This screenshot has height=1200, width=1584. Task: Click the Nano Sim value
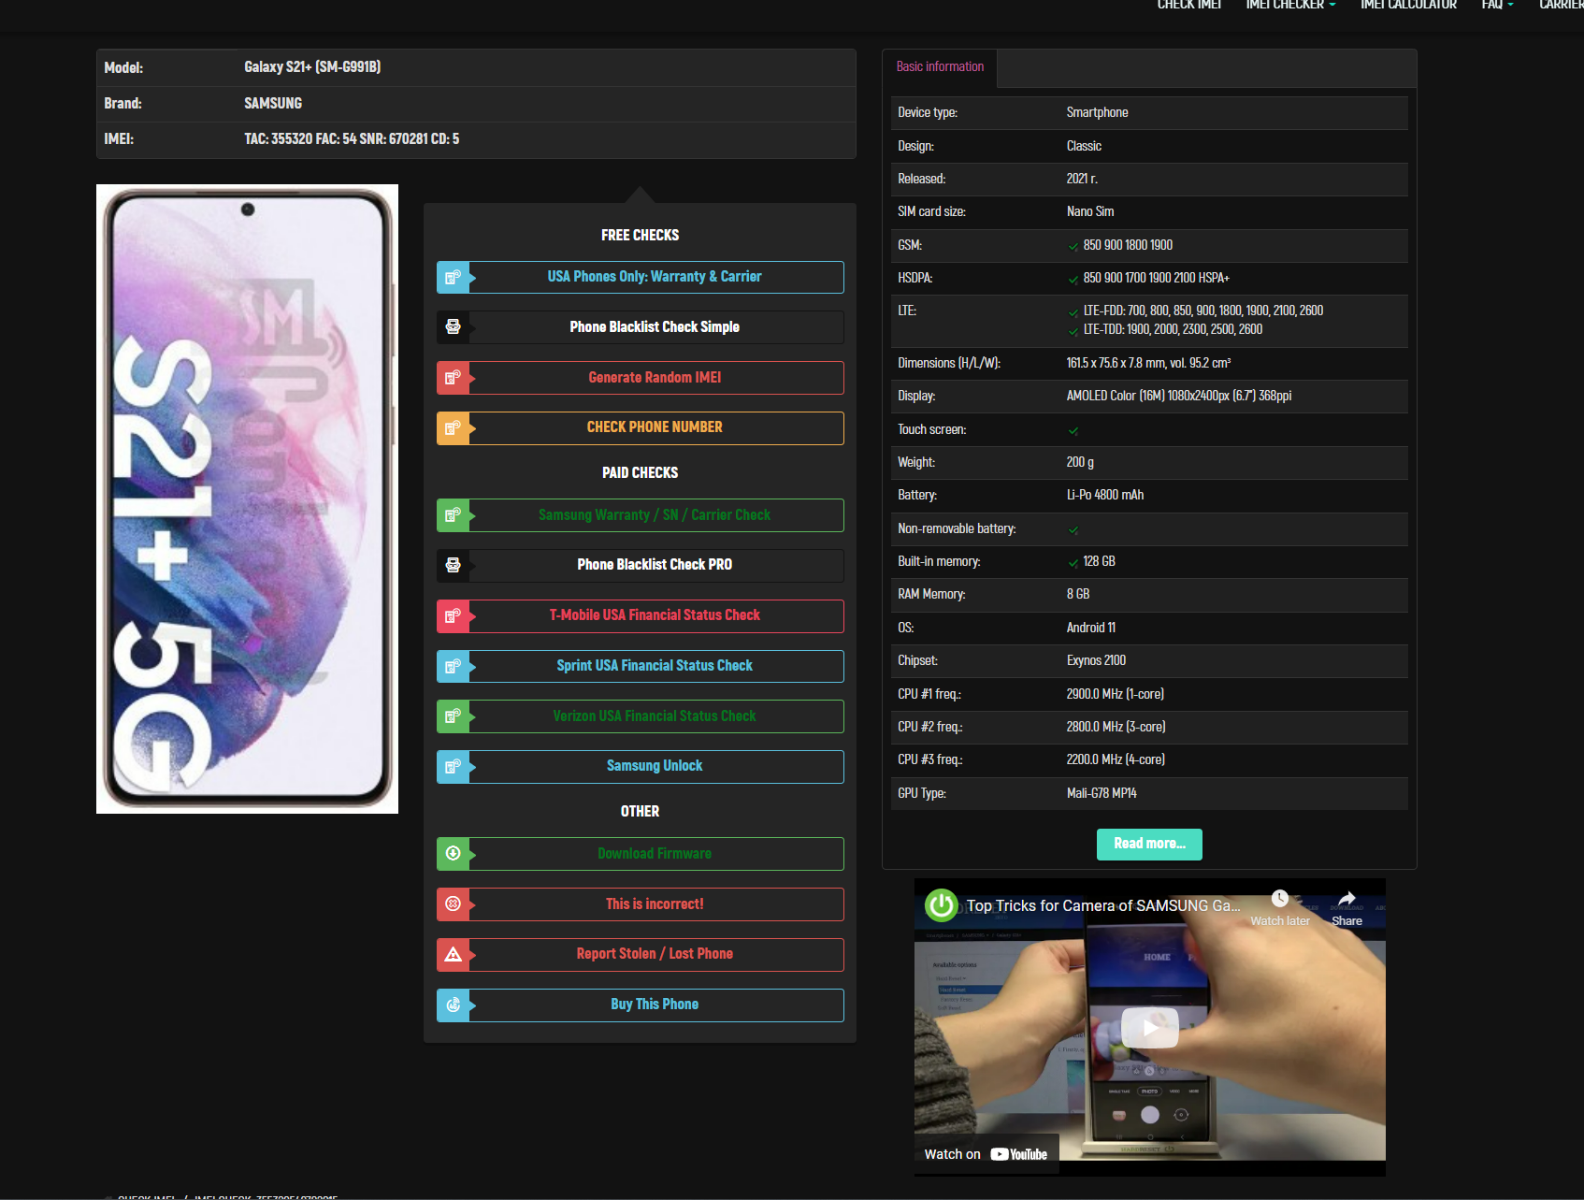[1090, 212]
